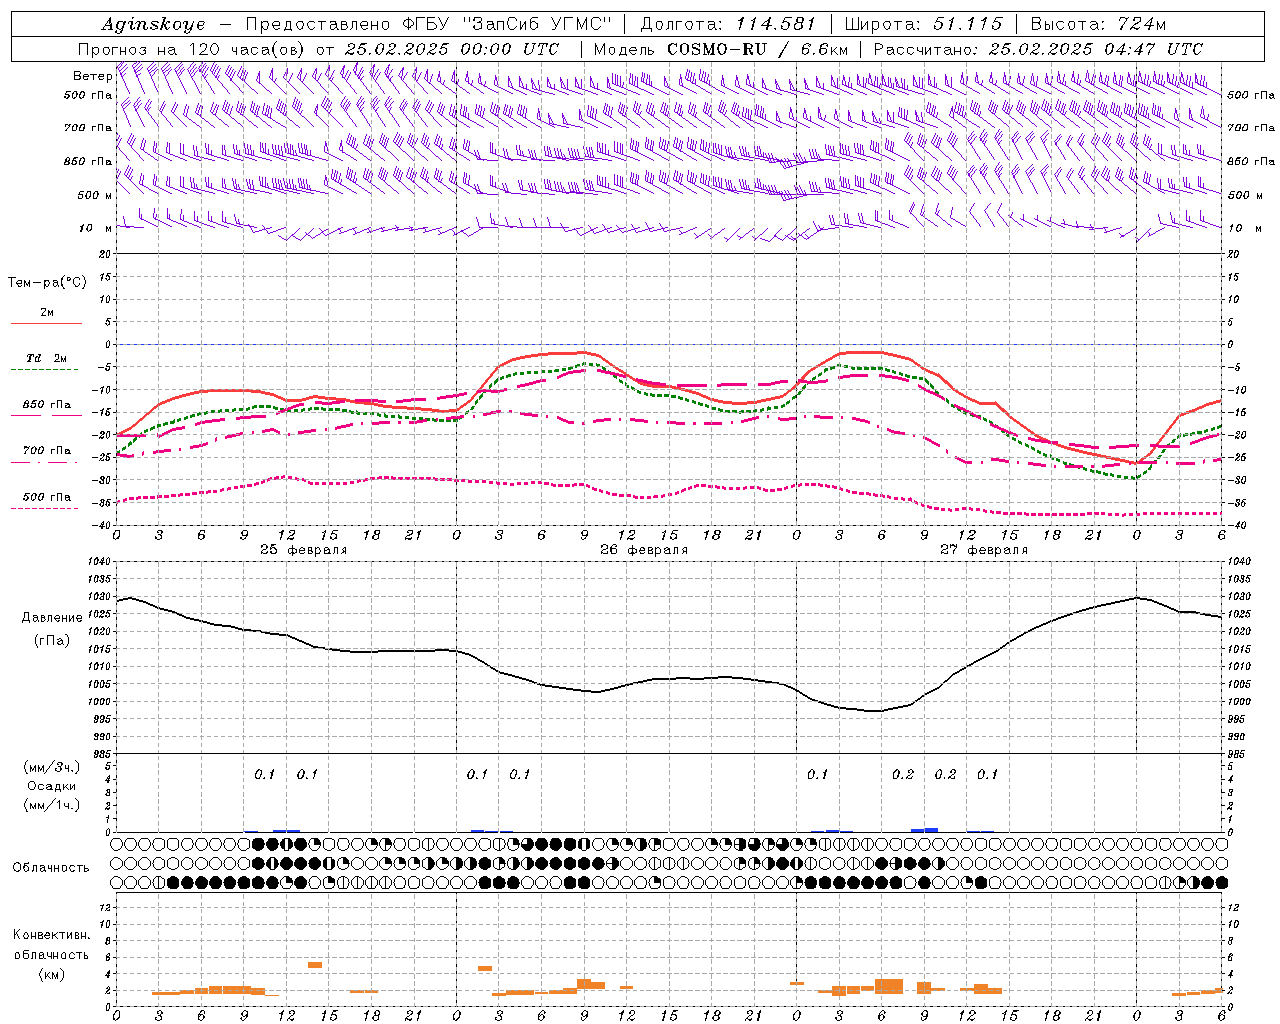The image size is (1280, 1024).
Task: Click the longitude value Долгота: 114.581
Action: click(728, 24)
